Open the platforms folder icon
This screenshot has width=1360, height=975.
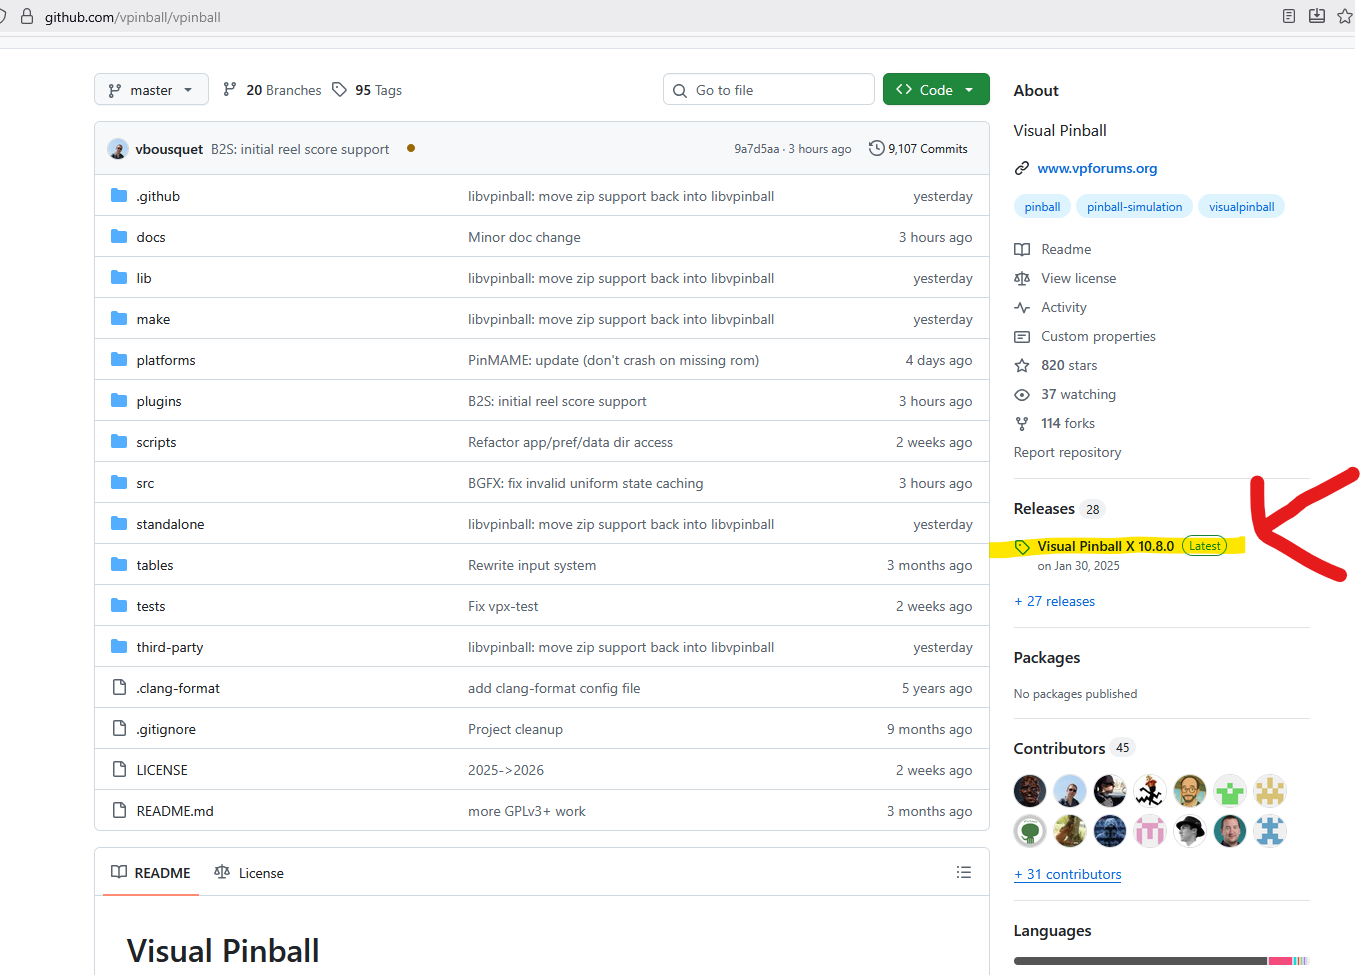pos(119,360)
